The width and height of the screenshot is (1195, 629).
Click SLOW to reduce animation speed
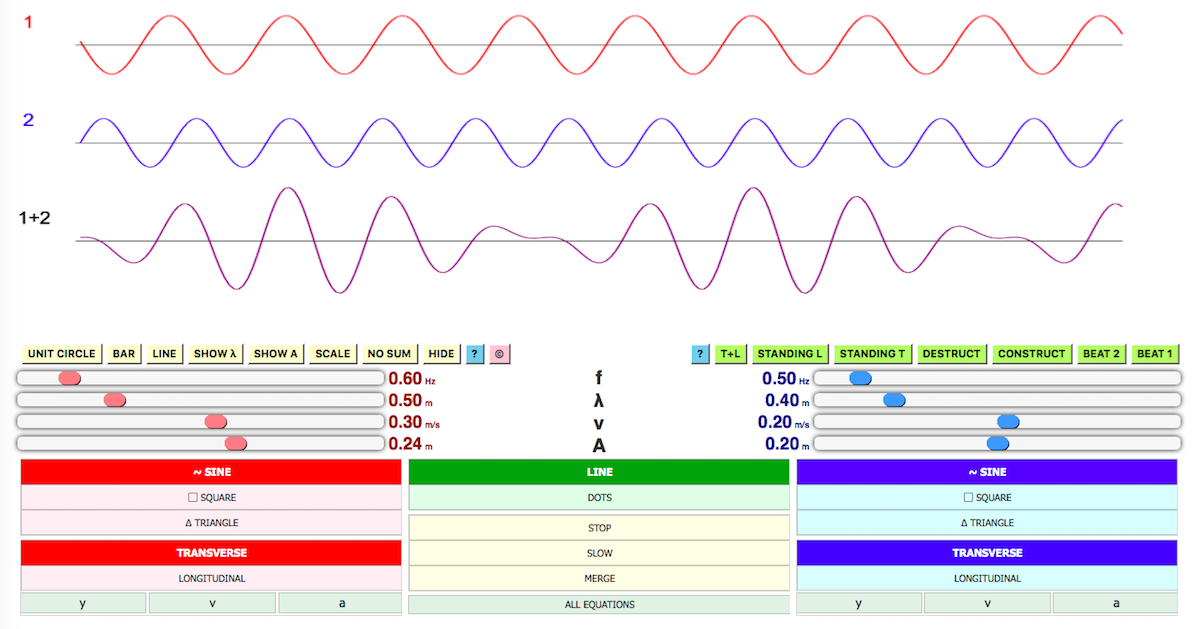tap(599, 553)
